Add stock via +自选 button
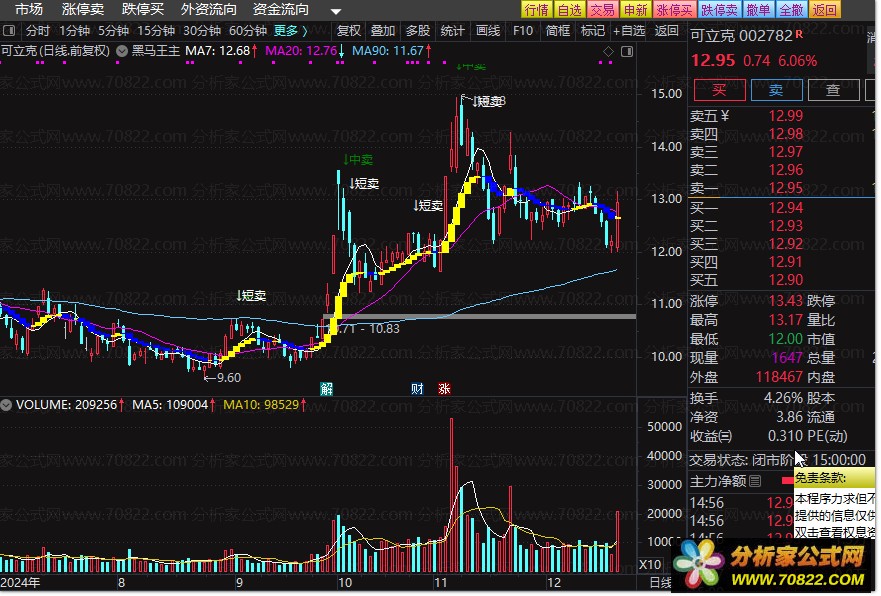 (x=629, y=31)
